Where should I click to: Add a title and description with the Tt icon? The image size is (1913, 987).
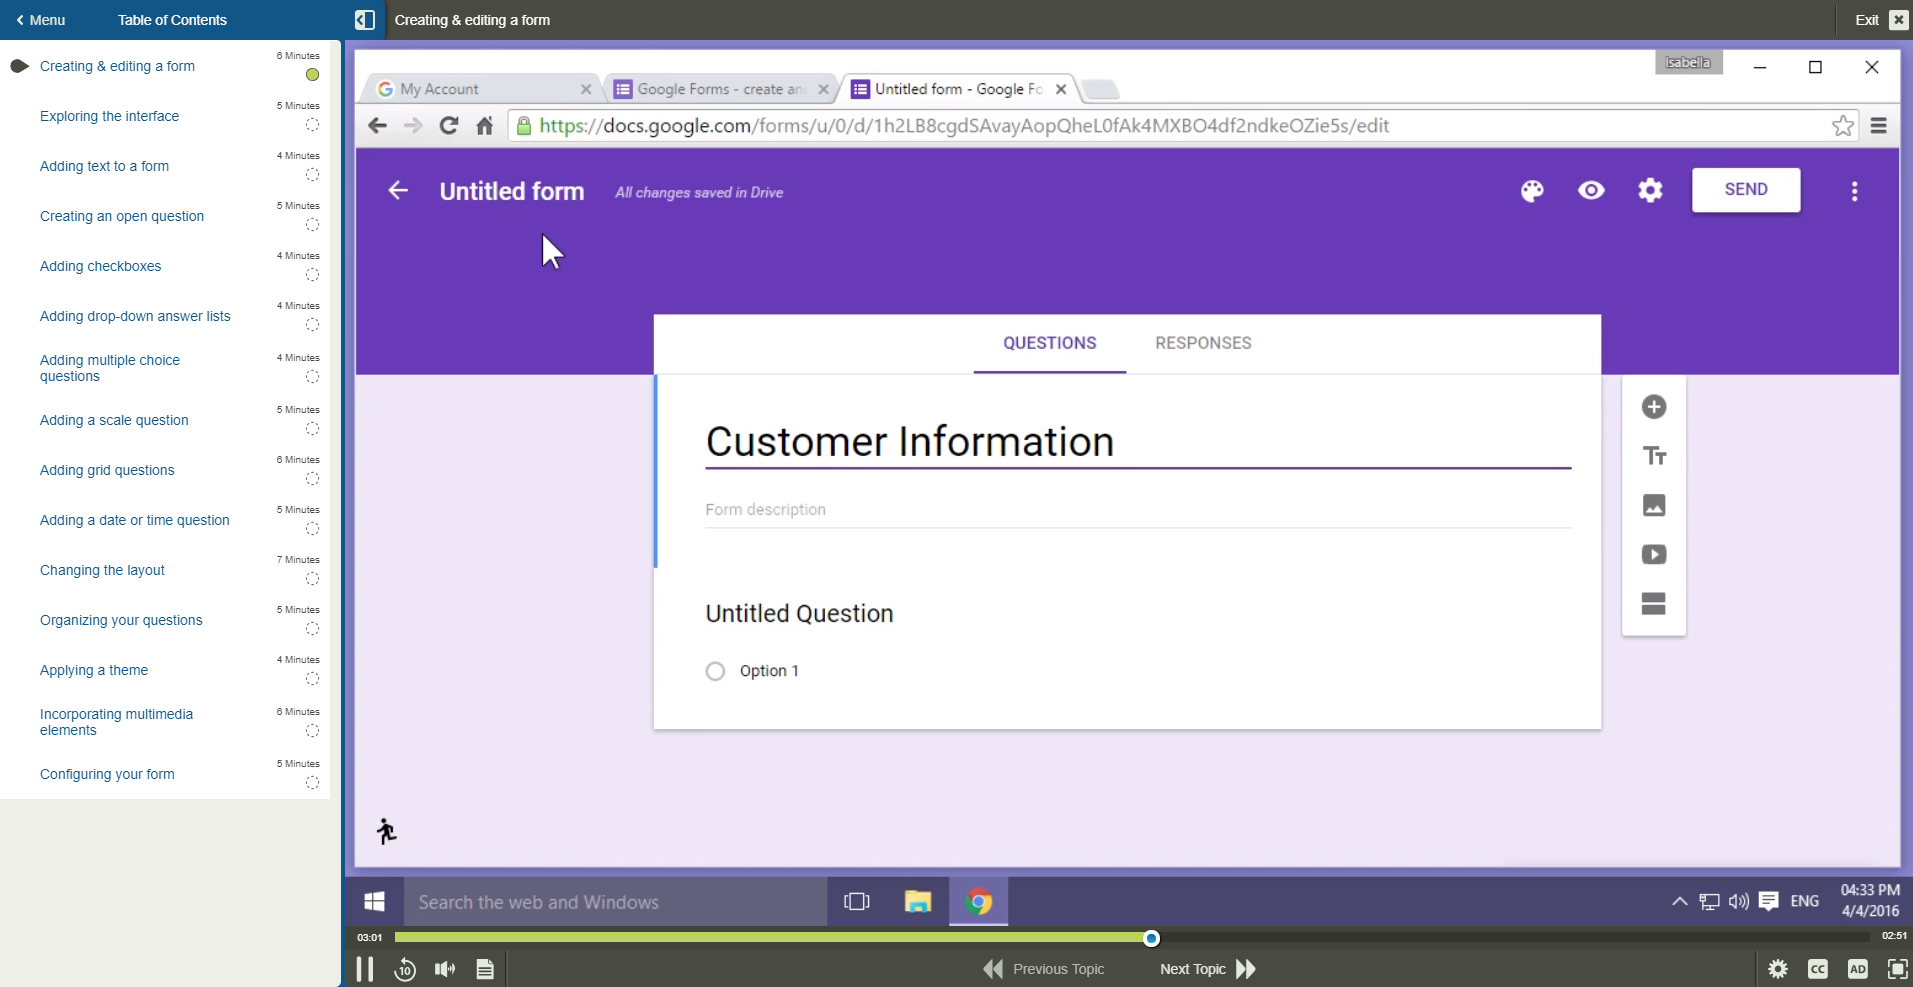pos(1654,456)
